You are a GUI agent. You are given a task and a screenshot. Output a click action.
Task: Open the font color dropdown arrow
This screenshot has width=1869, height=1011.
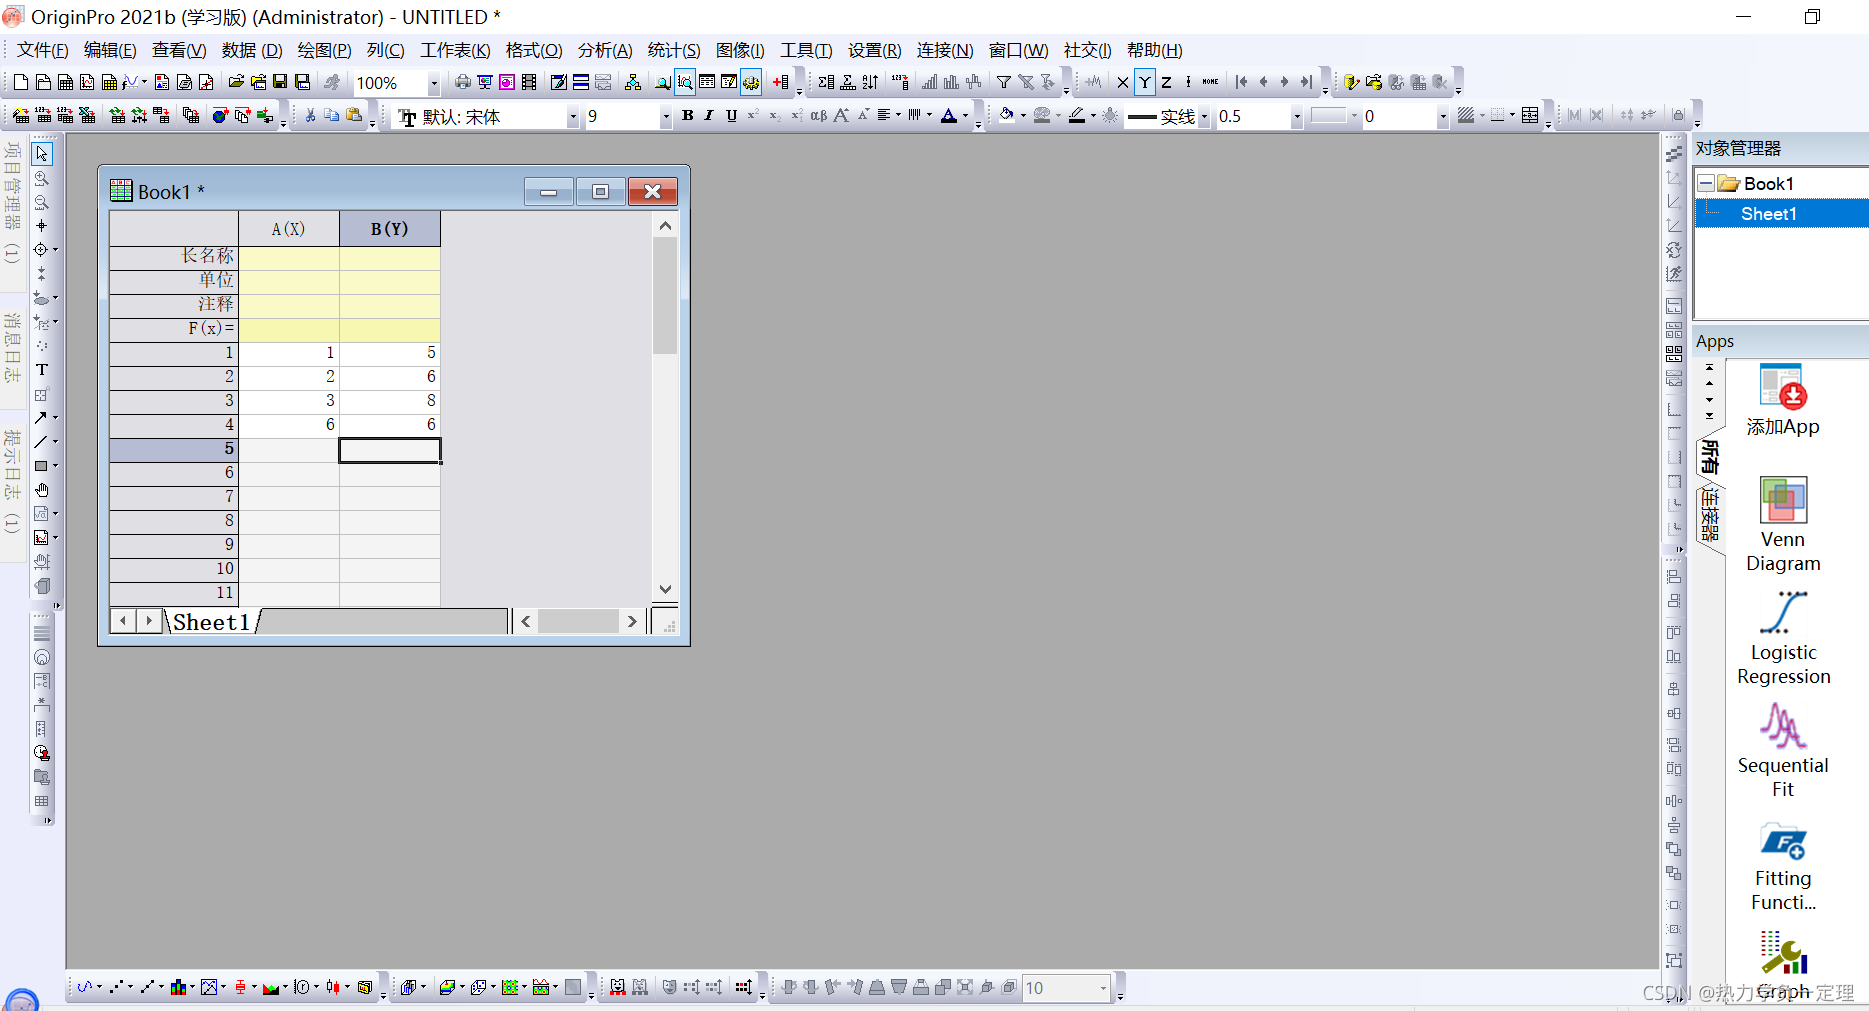pos(964,116)
